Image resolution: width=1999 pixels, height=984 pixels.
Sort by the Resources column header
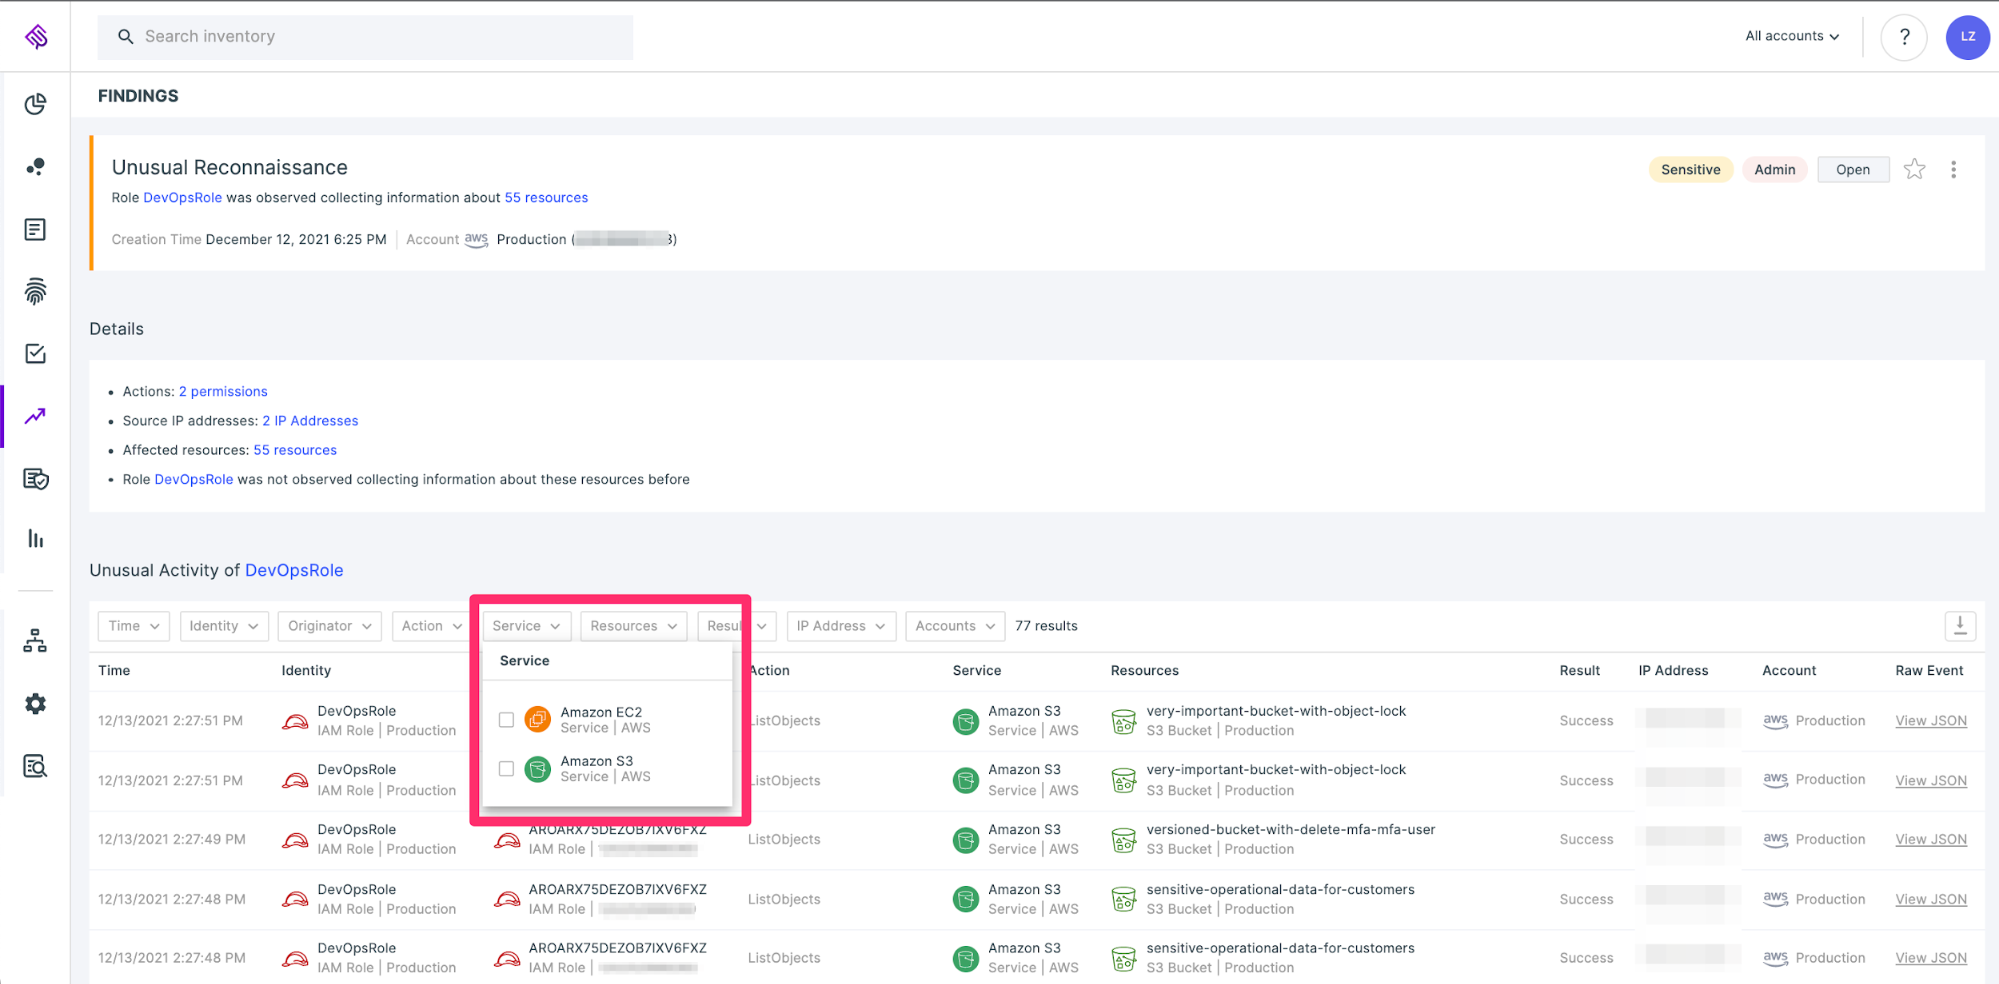[x=1144, y=671]
